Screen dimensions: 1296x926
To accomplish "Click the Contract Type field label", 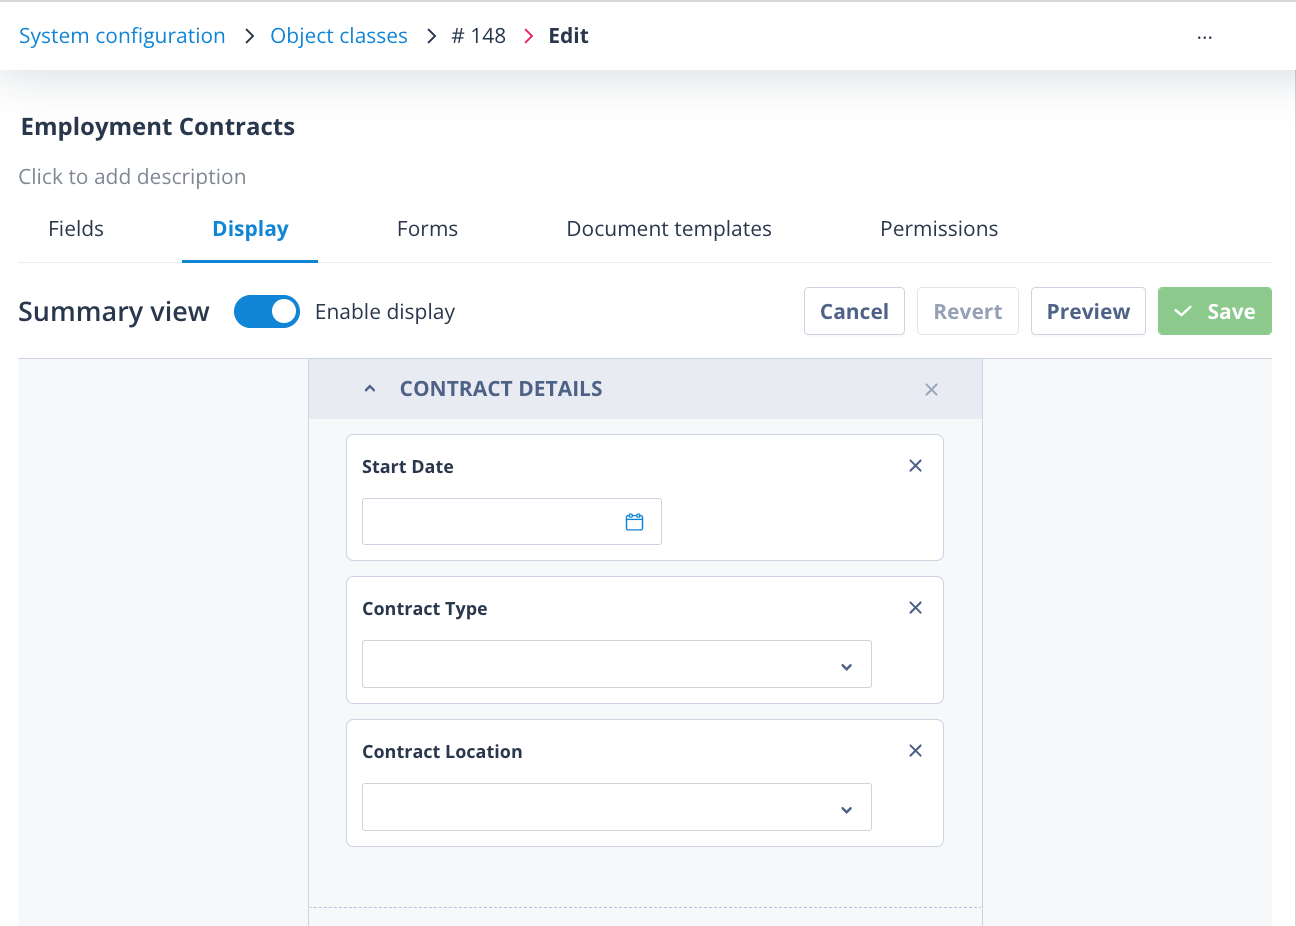I will click(425, 609).
